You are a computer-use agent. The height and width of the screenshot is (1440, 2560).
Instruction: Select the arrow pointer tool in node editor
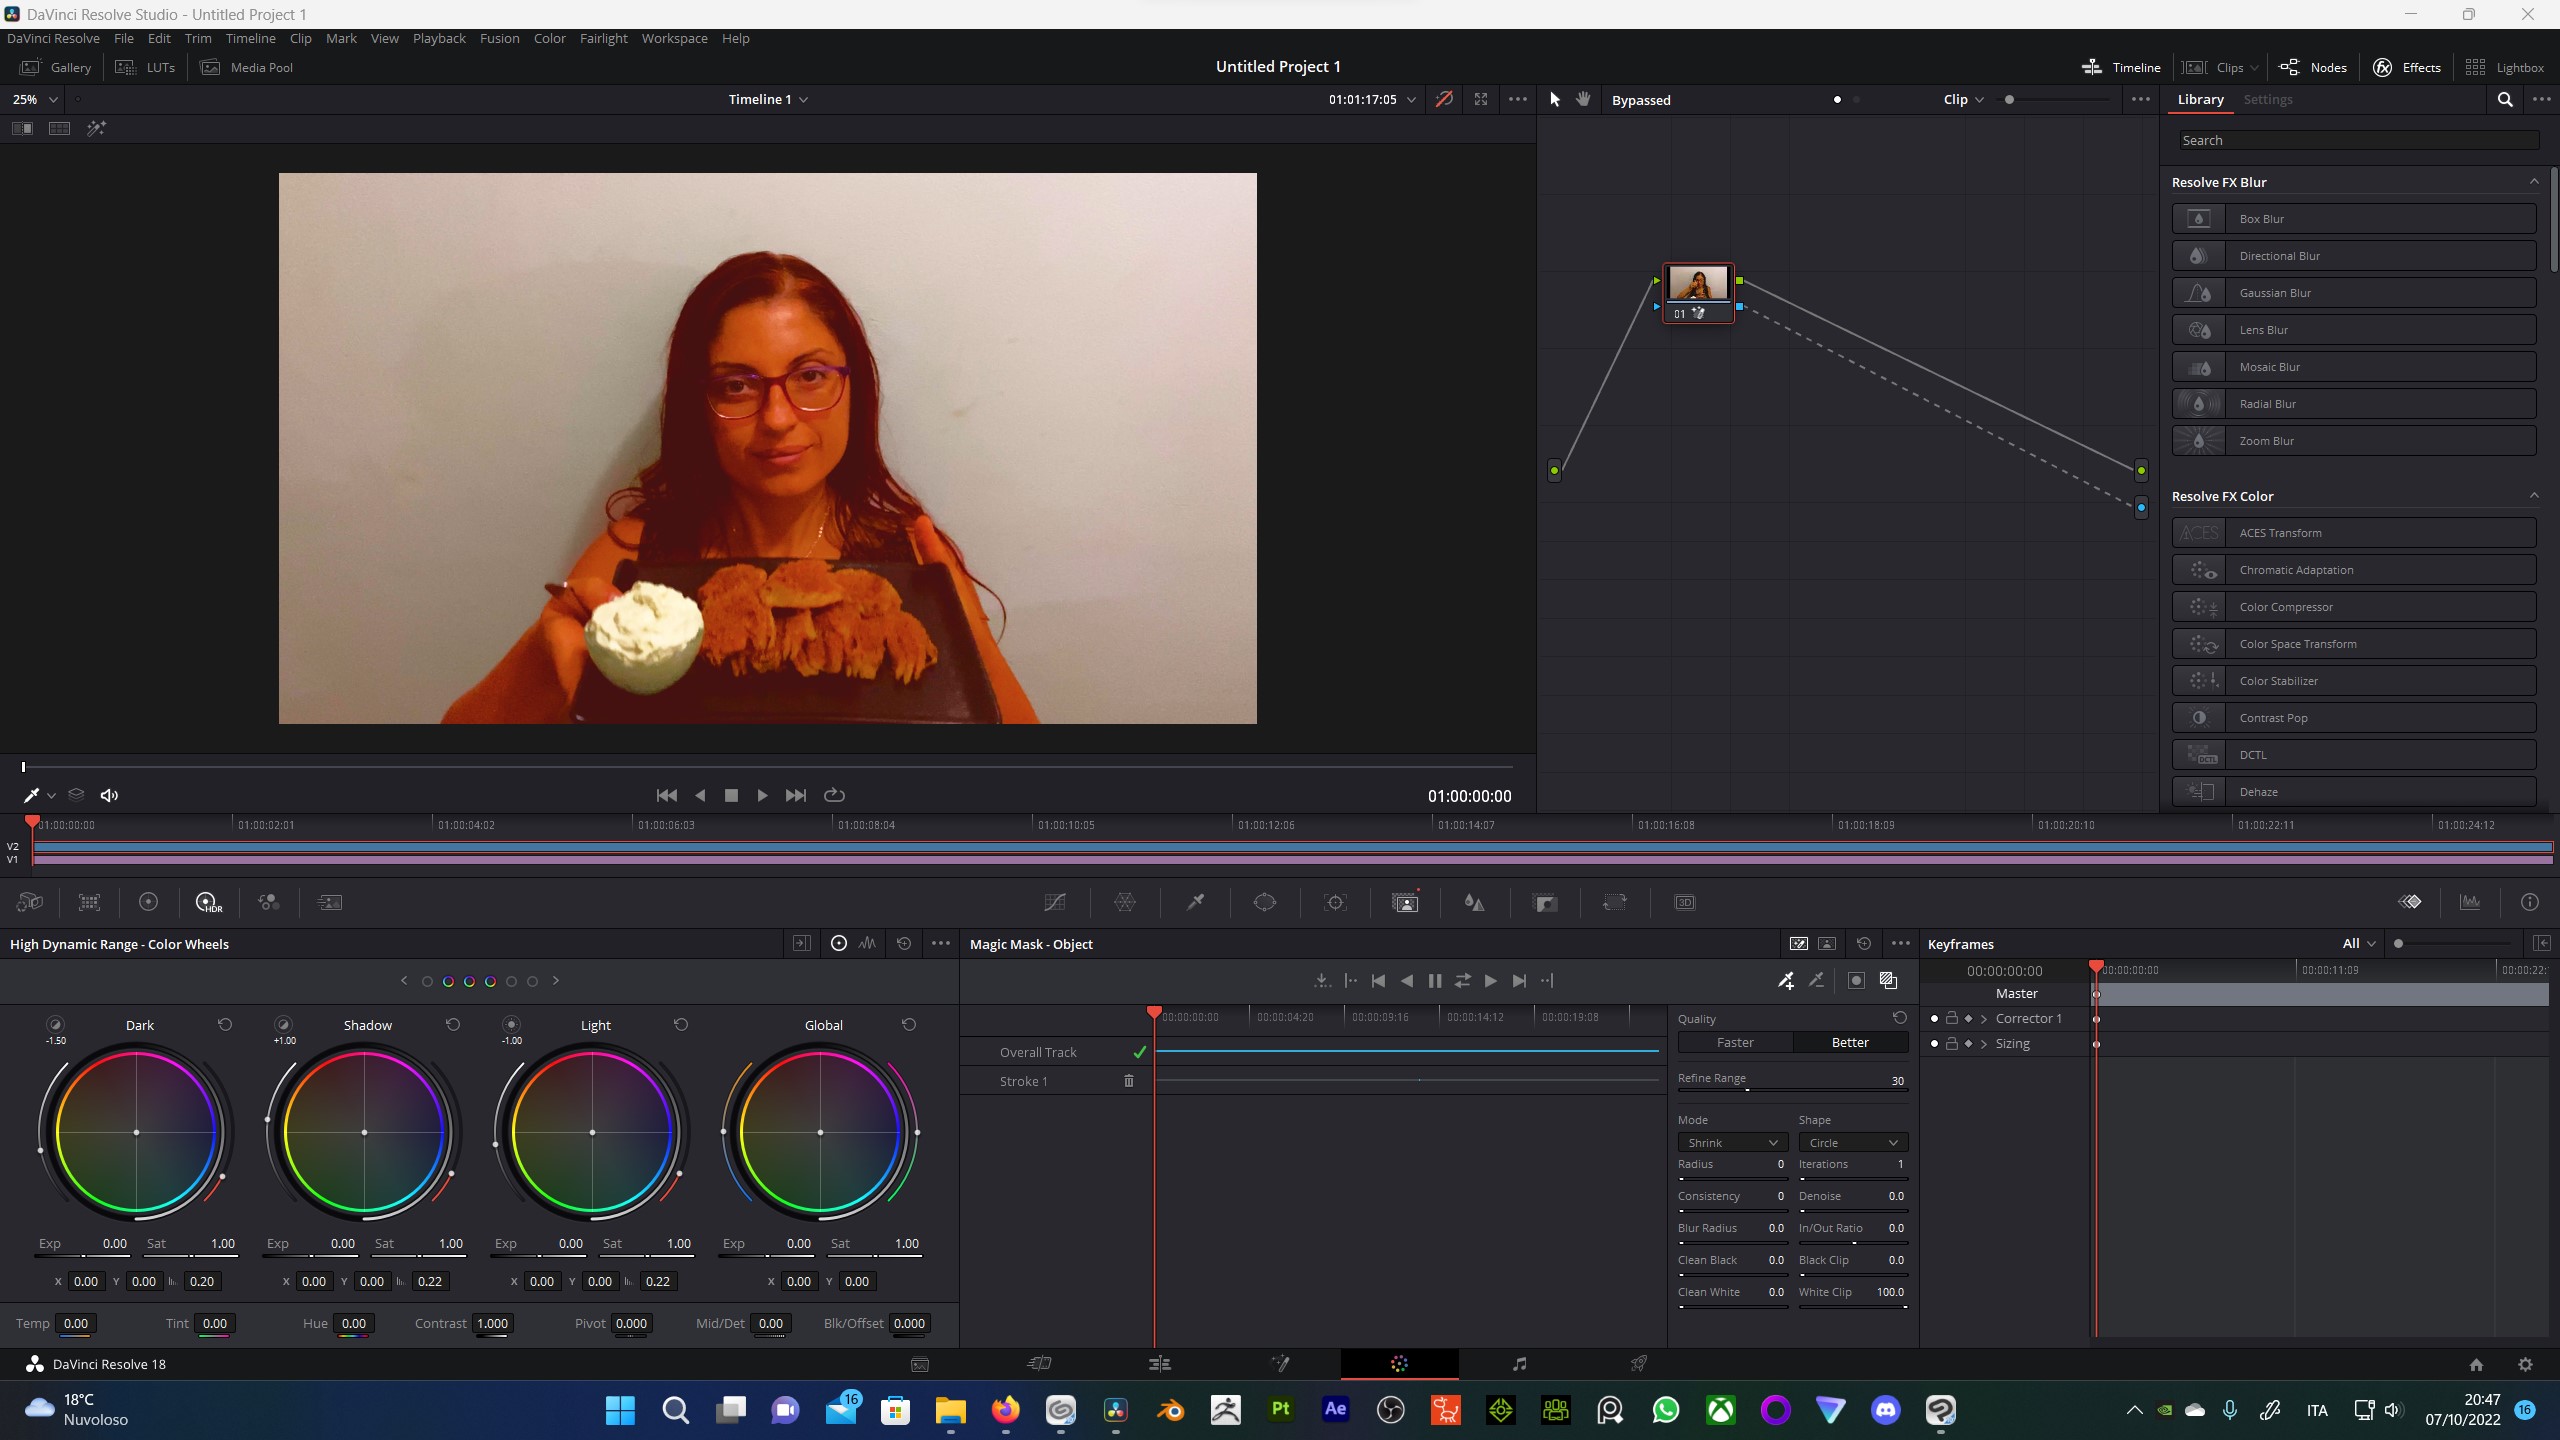pyautogui.click(x=1555, y=99)
